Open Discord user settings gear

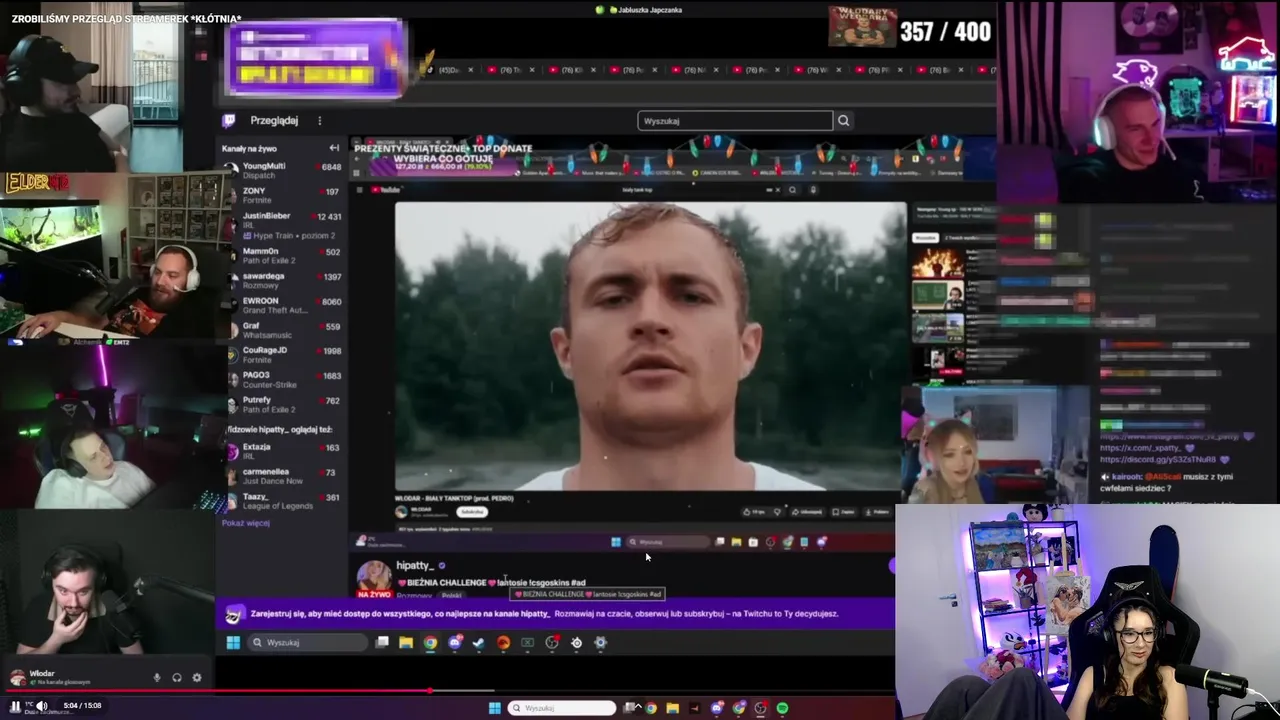click(197, 678)
